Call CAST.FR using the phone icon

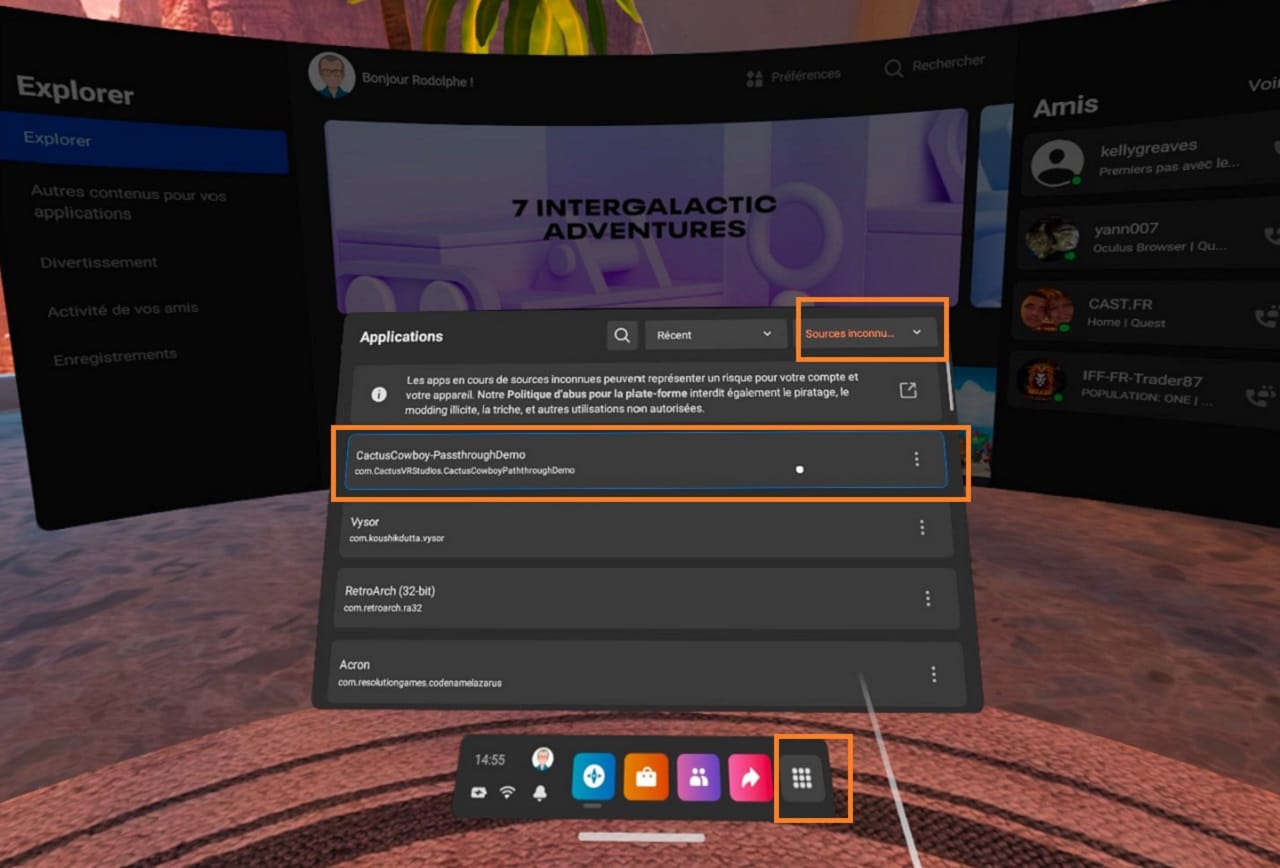[1268, 318]
